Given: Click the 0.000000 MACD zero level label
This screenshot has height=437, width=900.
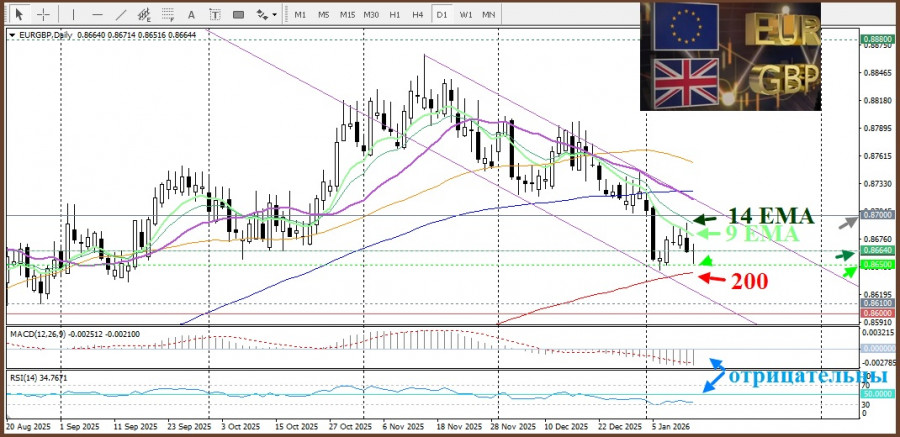Looking at the screenshot, I should [x=876, y=349].
